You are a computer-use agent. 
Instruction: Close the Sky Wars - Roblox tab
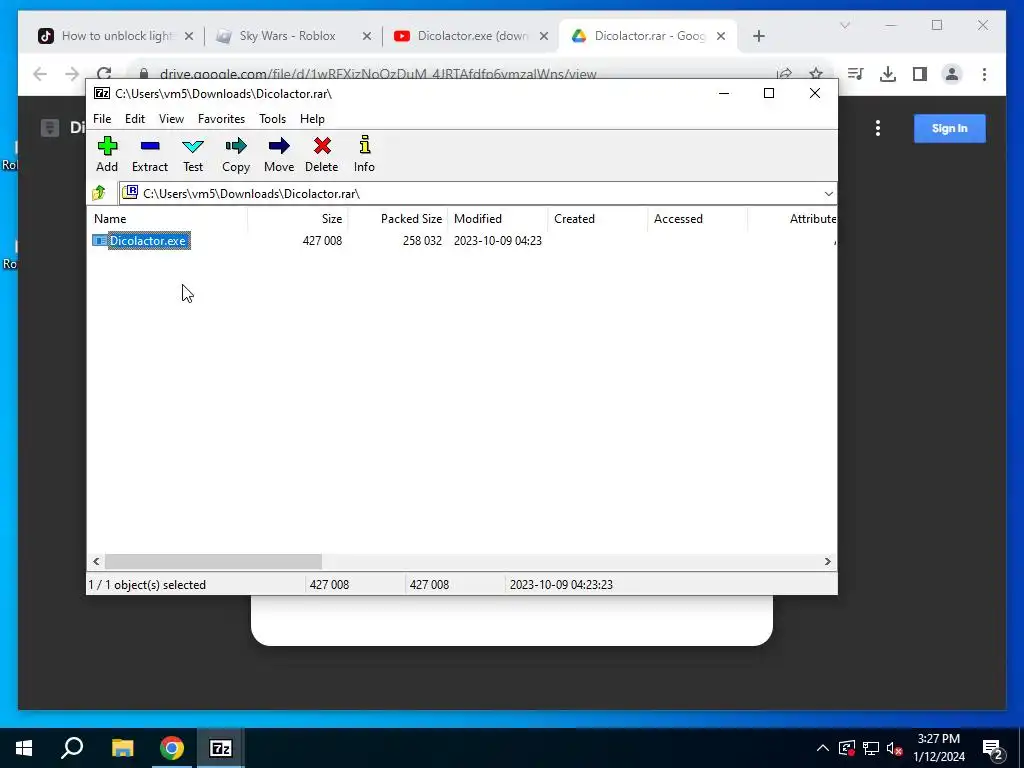click(366, 36)
